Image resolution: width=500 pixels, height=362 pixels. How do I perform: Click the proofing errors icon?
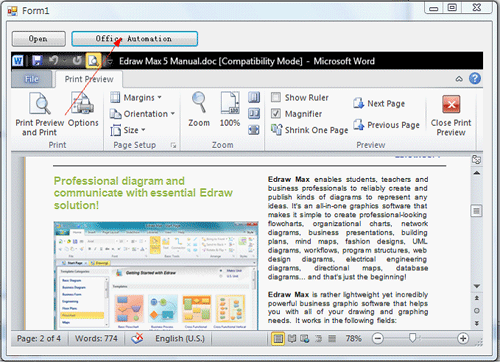pos(137,338)
